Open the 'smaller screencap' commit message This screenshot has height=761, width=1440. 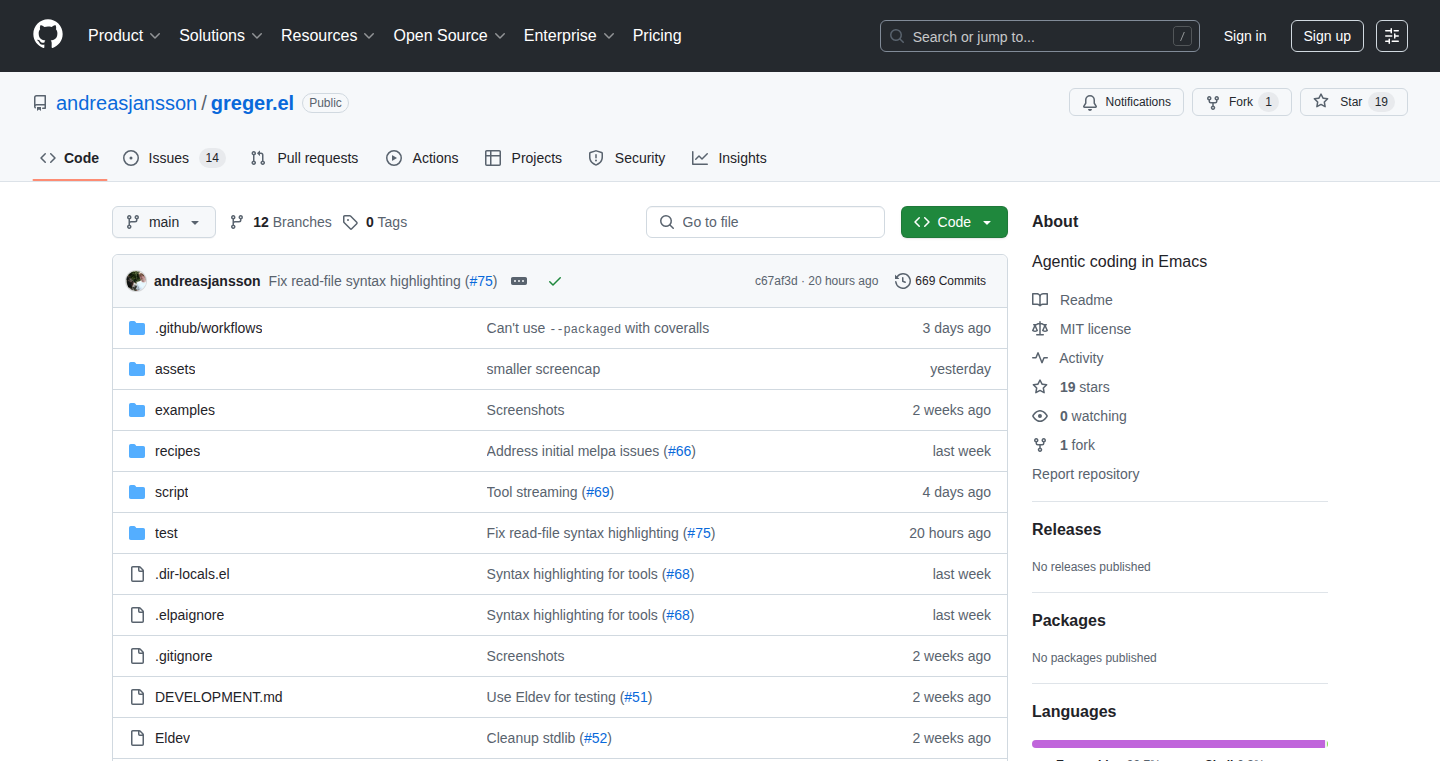click(543, 369)
